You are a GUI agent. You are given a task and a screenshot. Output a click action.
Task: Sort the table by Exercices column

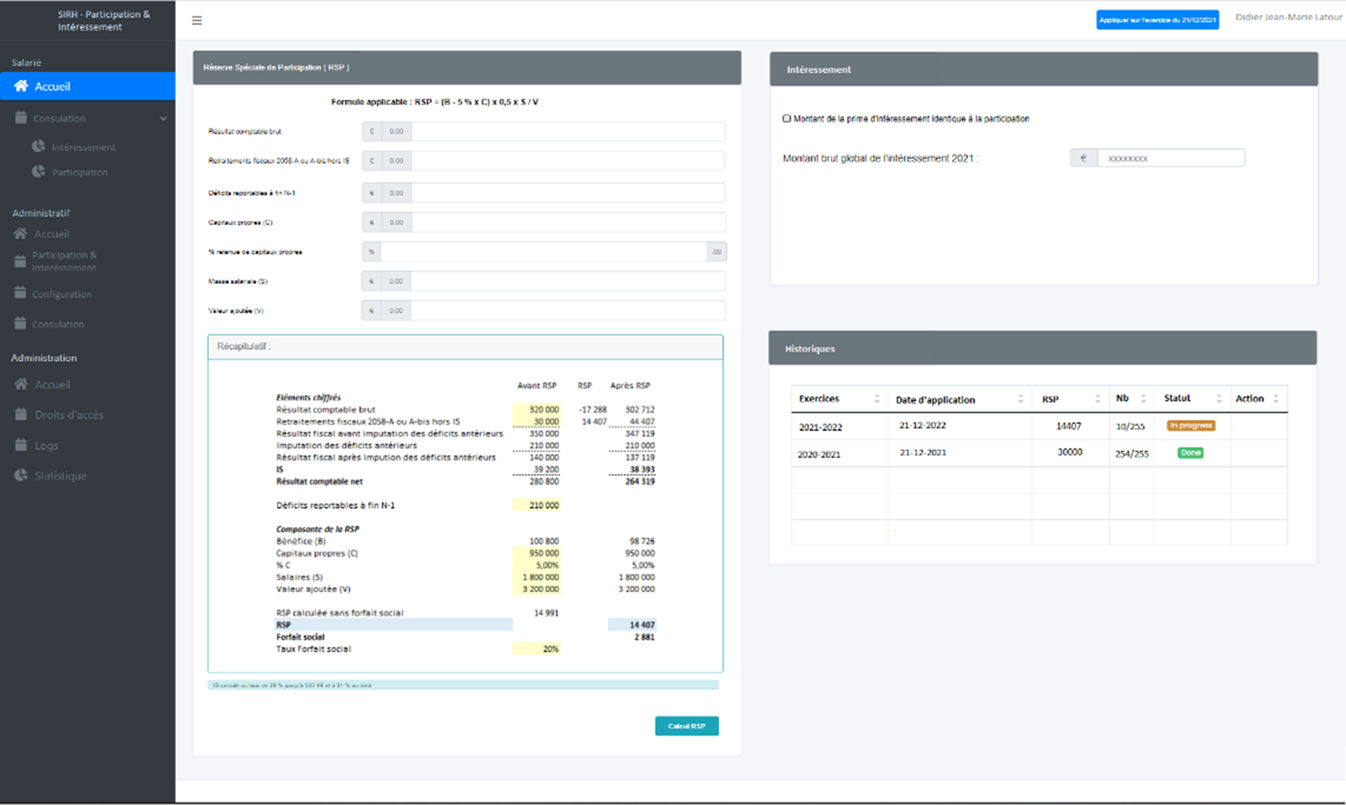point(877,399)
